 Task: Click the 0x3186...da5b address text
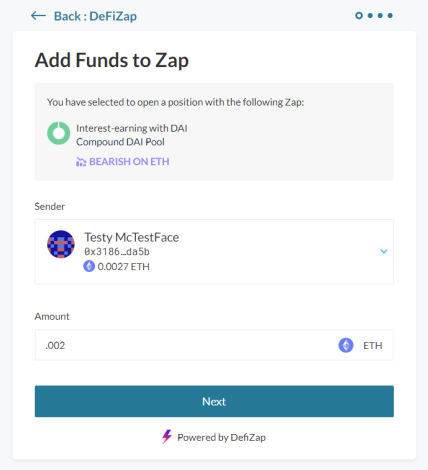coord(117,252)
